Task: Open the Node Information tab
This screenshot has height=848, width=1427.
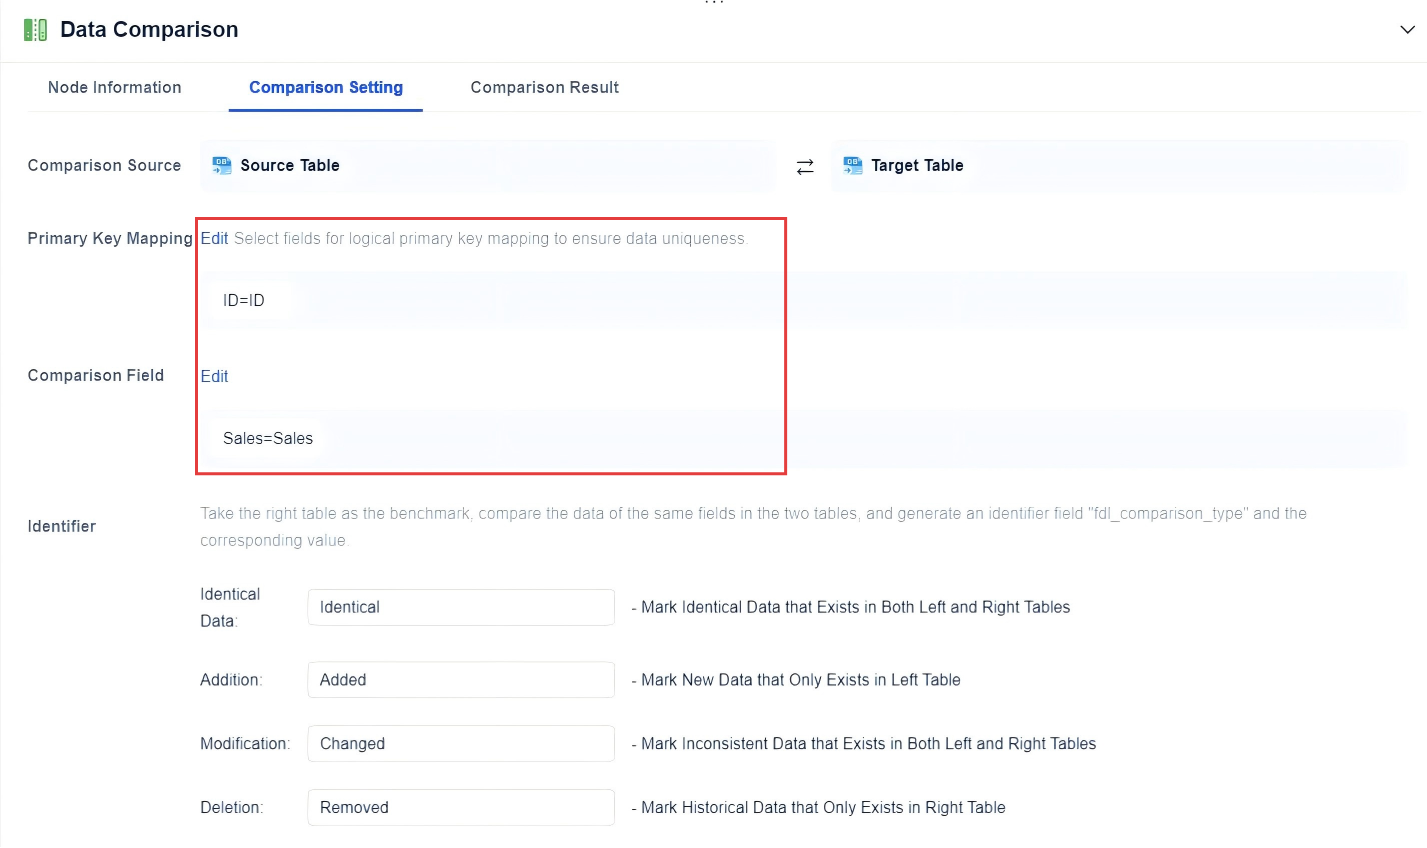Action: 115,87
